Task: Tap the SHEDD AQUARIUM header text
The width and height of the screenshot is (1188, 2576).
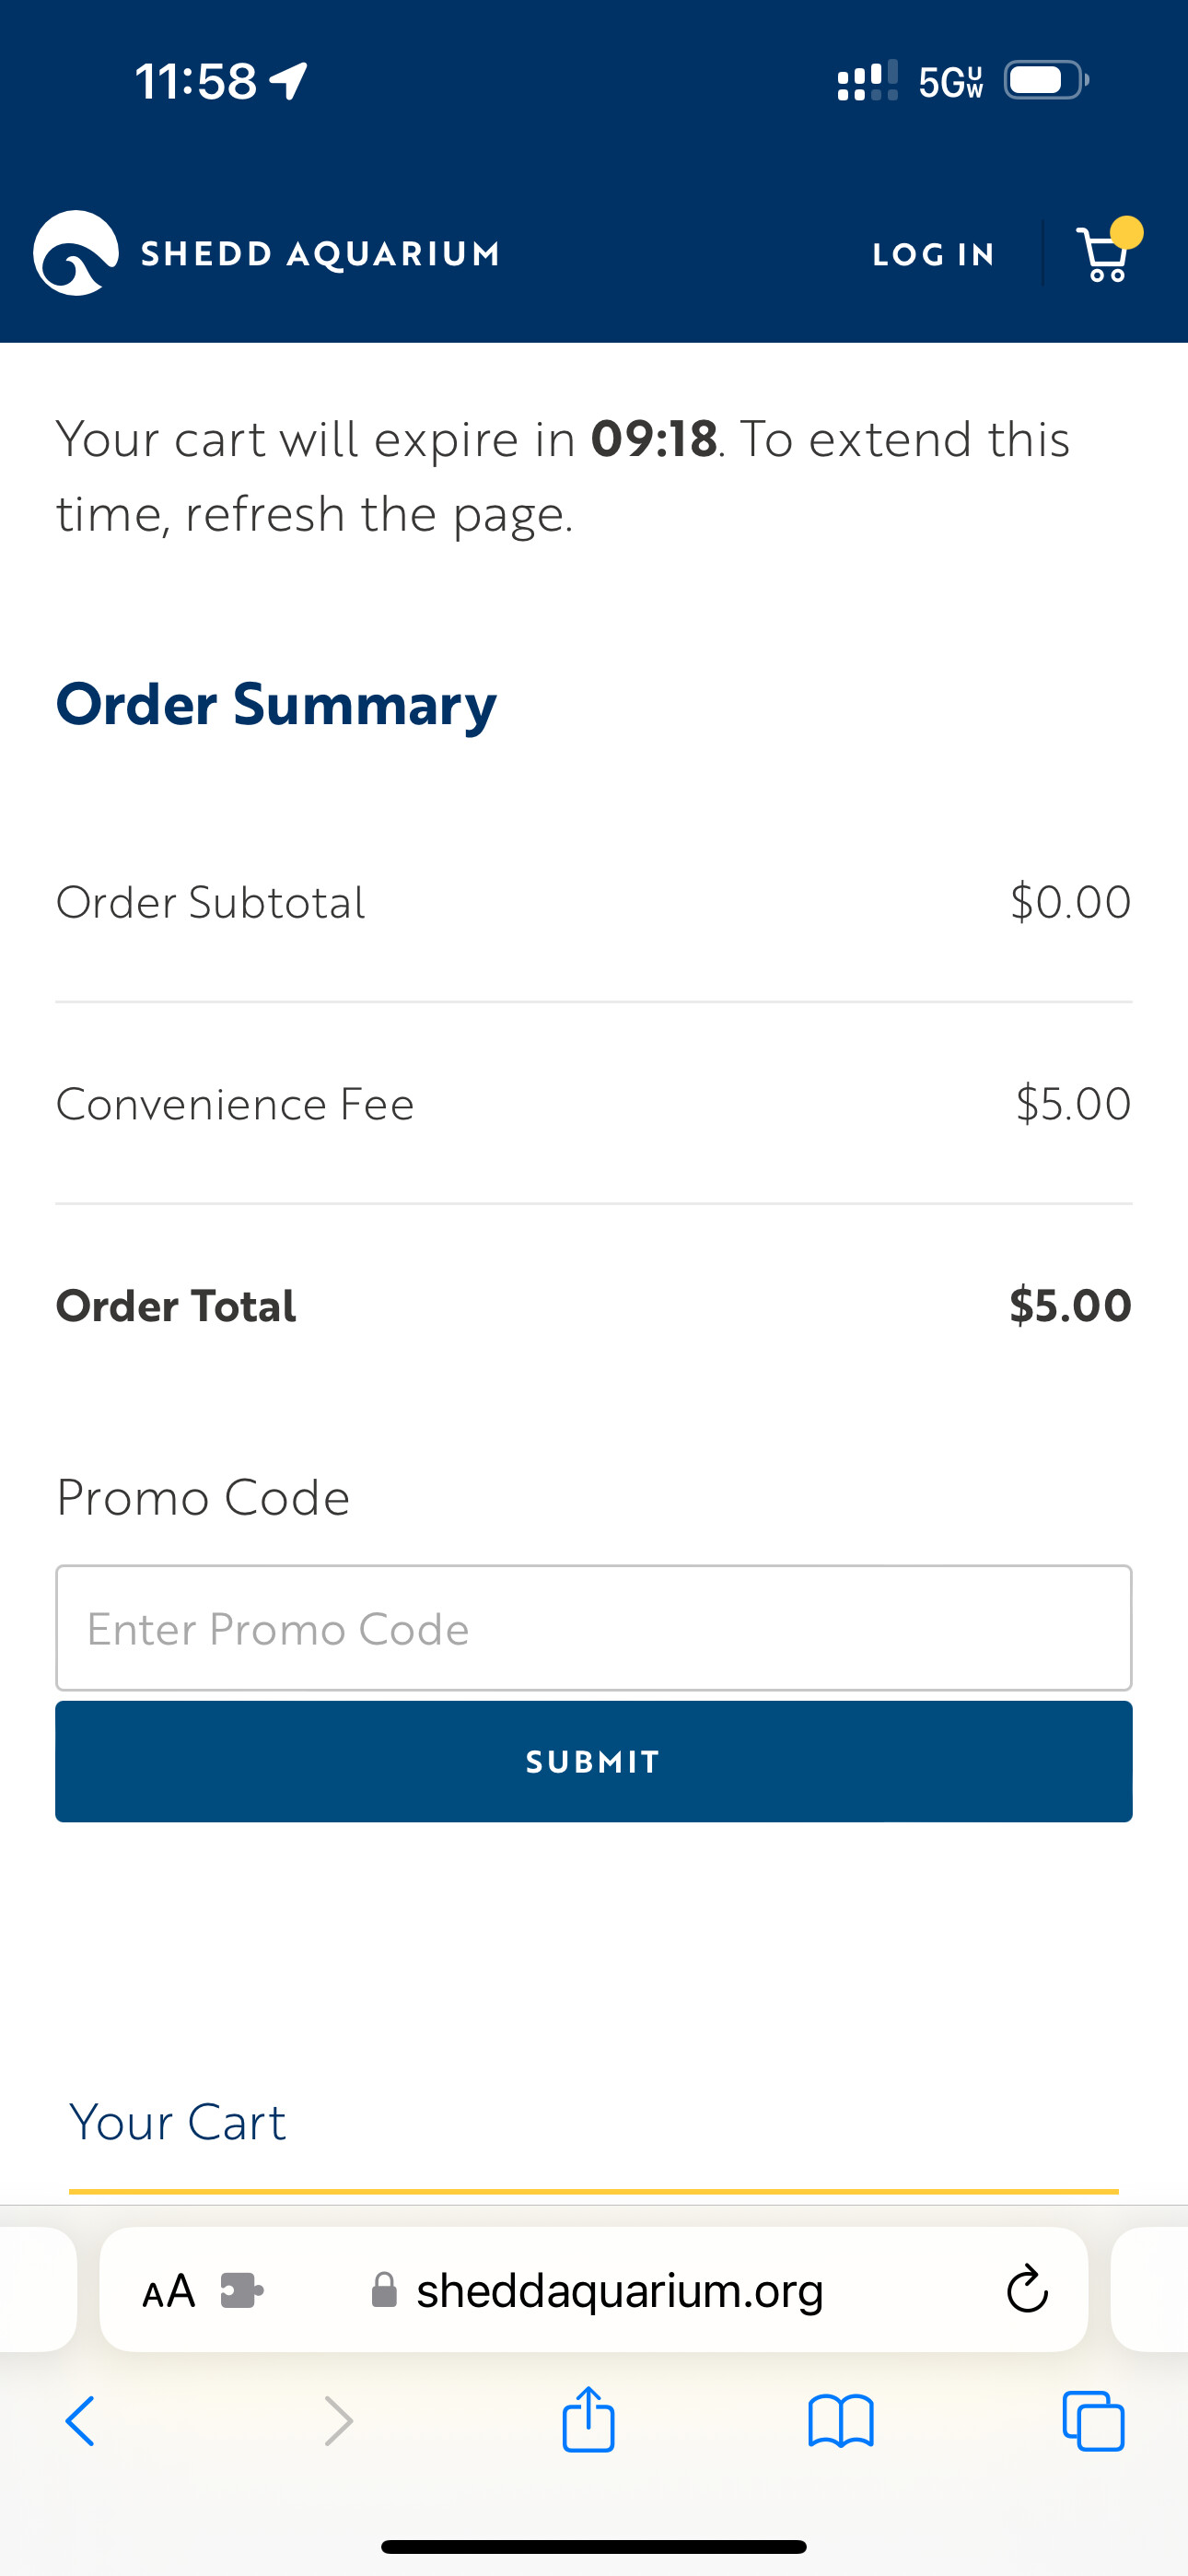Action: [x=320, y=254]
